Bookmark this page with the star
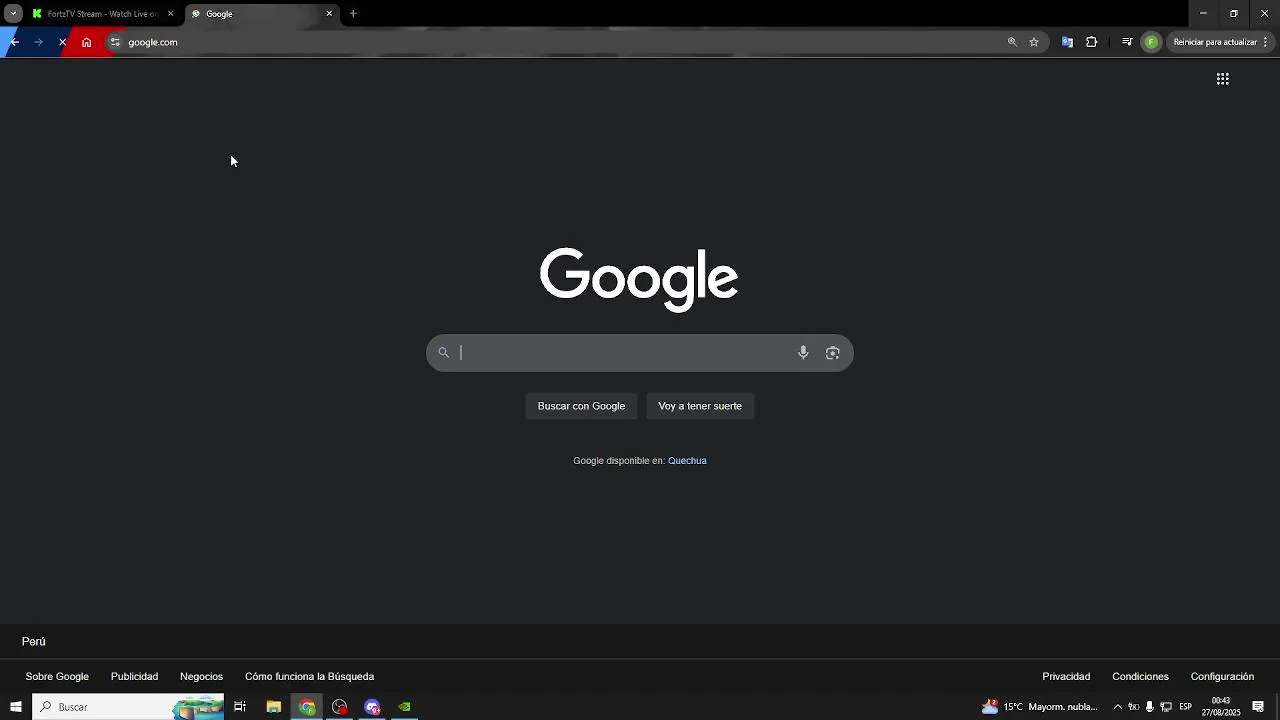Image resolution: width=1280 pixels, height=720 pixels. click(1034, 42)
